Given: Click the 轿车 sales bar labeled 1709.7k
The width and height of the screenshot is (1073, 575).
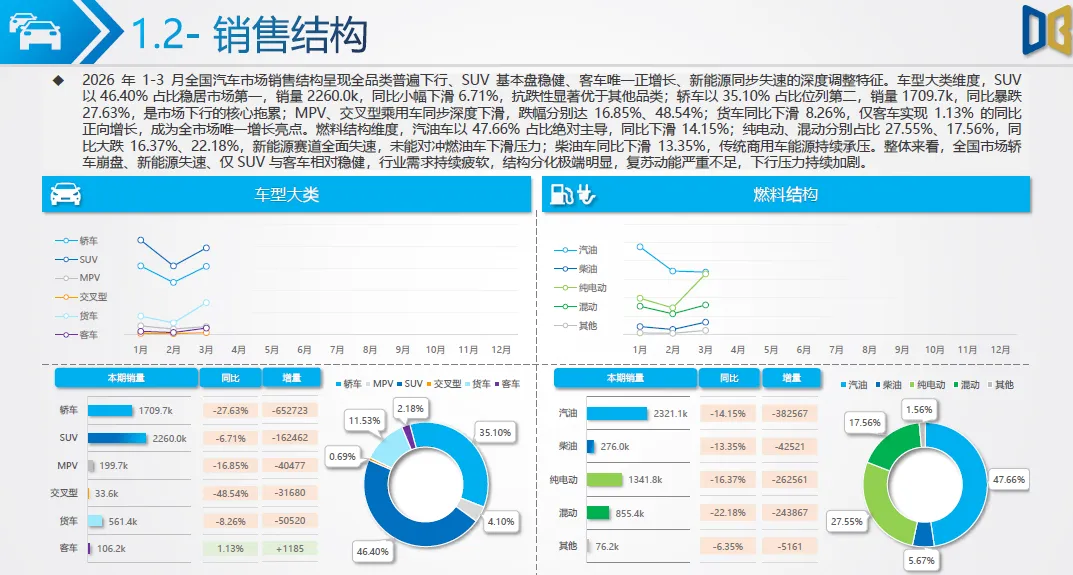Looking at the screenshot, I should pos(110,411).
